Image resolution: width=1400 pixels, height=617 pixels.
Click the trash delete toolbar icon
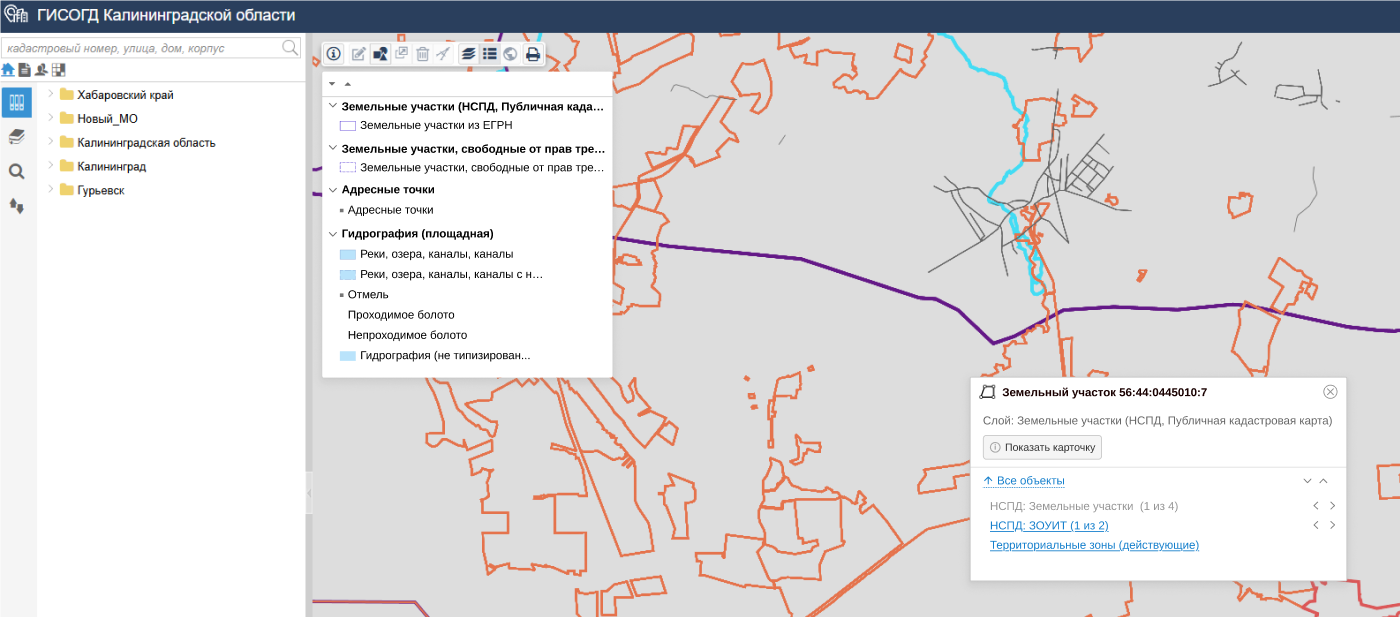[422, 54]
